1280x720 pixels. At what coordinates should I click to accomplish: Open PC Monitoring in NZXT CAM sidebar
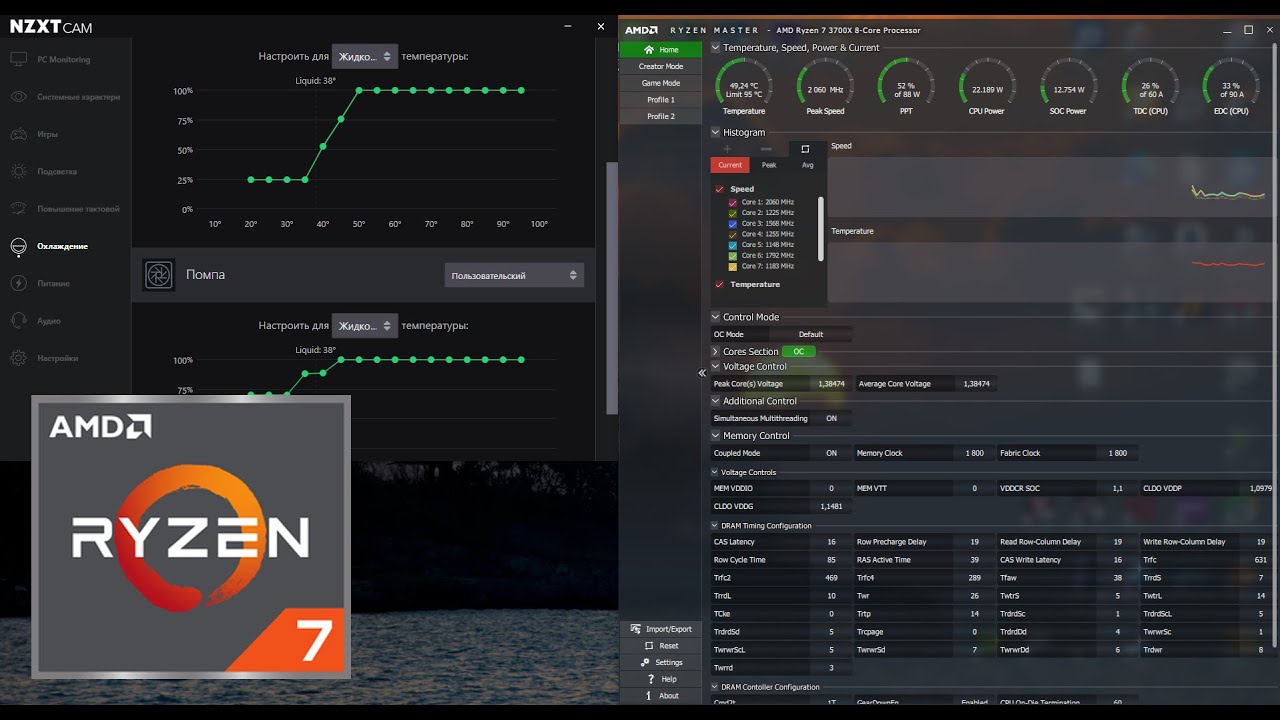[x=64, y=60]
